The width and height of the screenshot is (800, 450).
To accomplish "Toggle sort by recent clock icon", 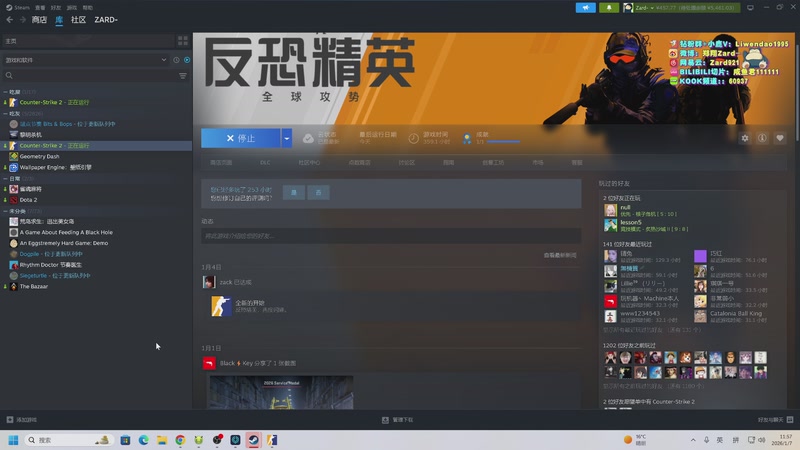I will (176, 60).
